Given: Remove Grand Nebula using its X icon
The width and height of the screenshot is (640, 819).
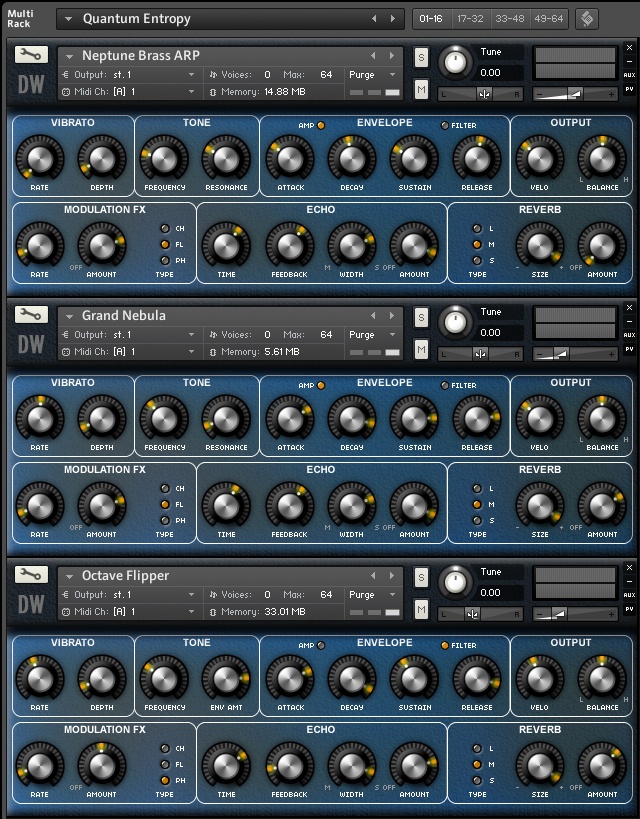Looking at the screenshot, I should (629, 307).
